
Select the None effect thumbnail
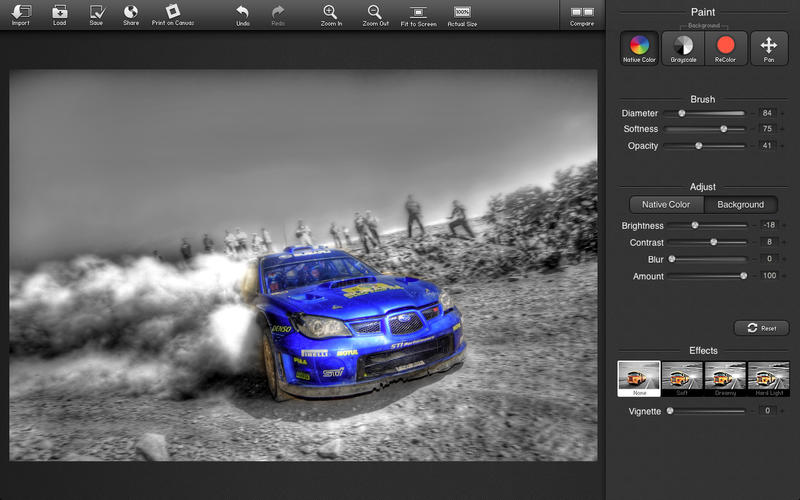639,379
